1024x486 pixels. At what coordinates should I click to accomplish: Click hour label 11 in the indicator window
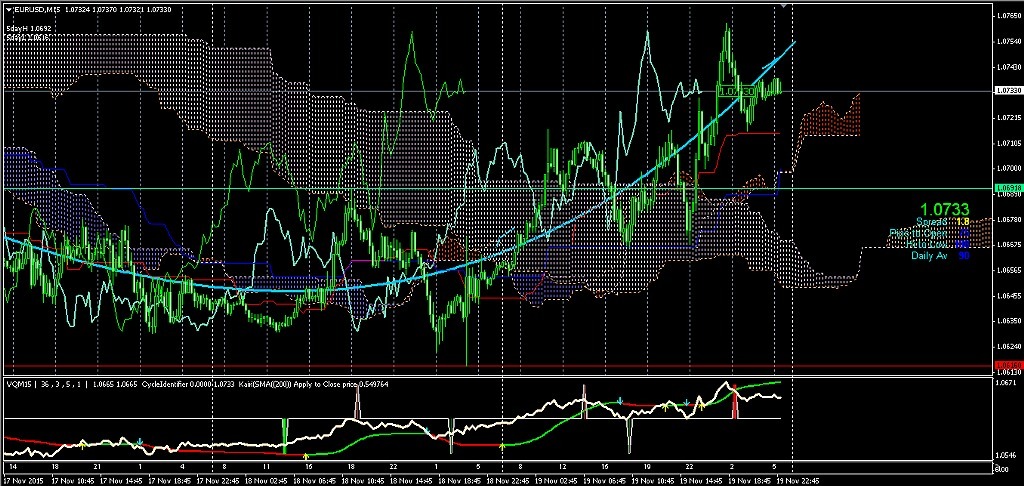[x=266, y=467]
